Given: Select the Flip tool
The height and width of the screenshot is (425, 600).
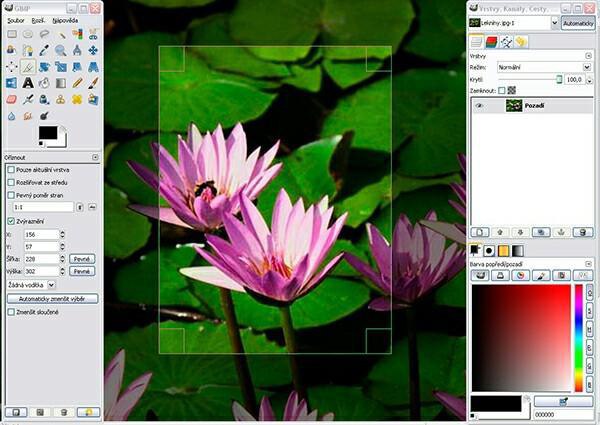Looking at the screenshot, I should click(12, 83).
